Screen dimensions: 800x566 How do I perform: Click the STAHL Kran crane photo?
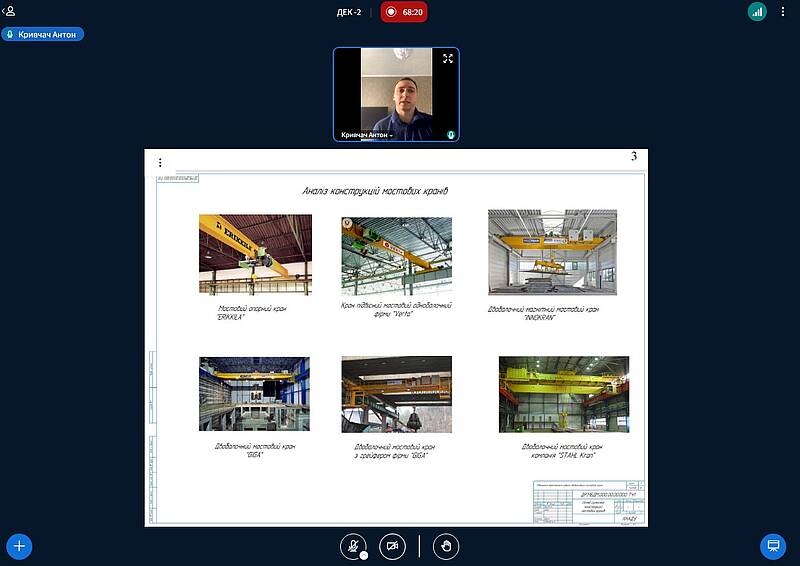[x=563, y=394]
